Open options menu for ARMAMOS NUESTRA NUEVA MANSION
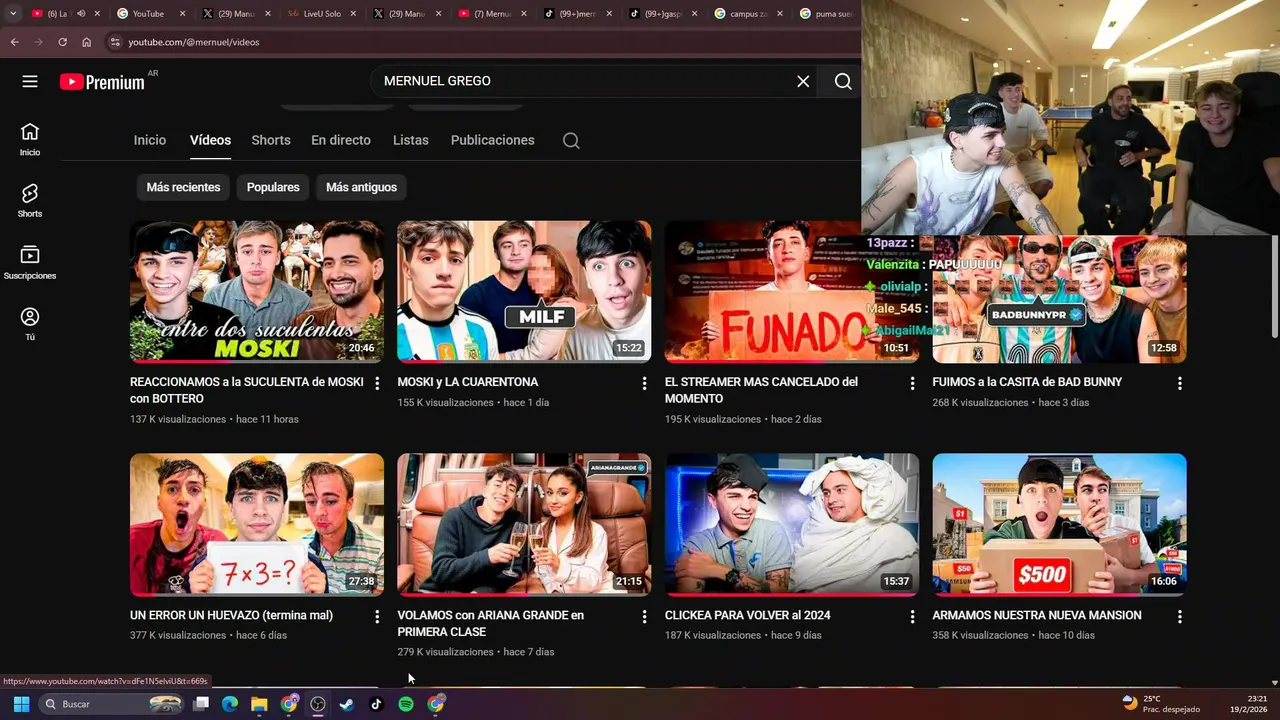 tap(1179, 617)
